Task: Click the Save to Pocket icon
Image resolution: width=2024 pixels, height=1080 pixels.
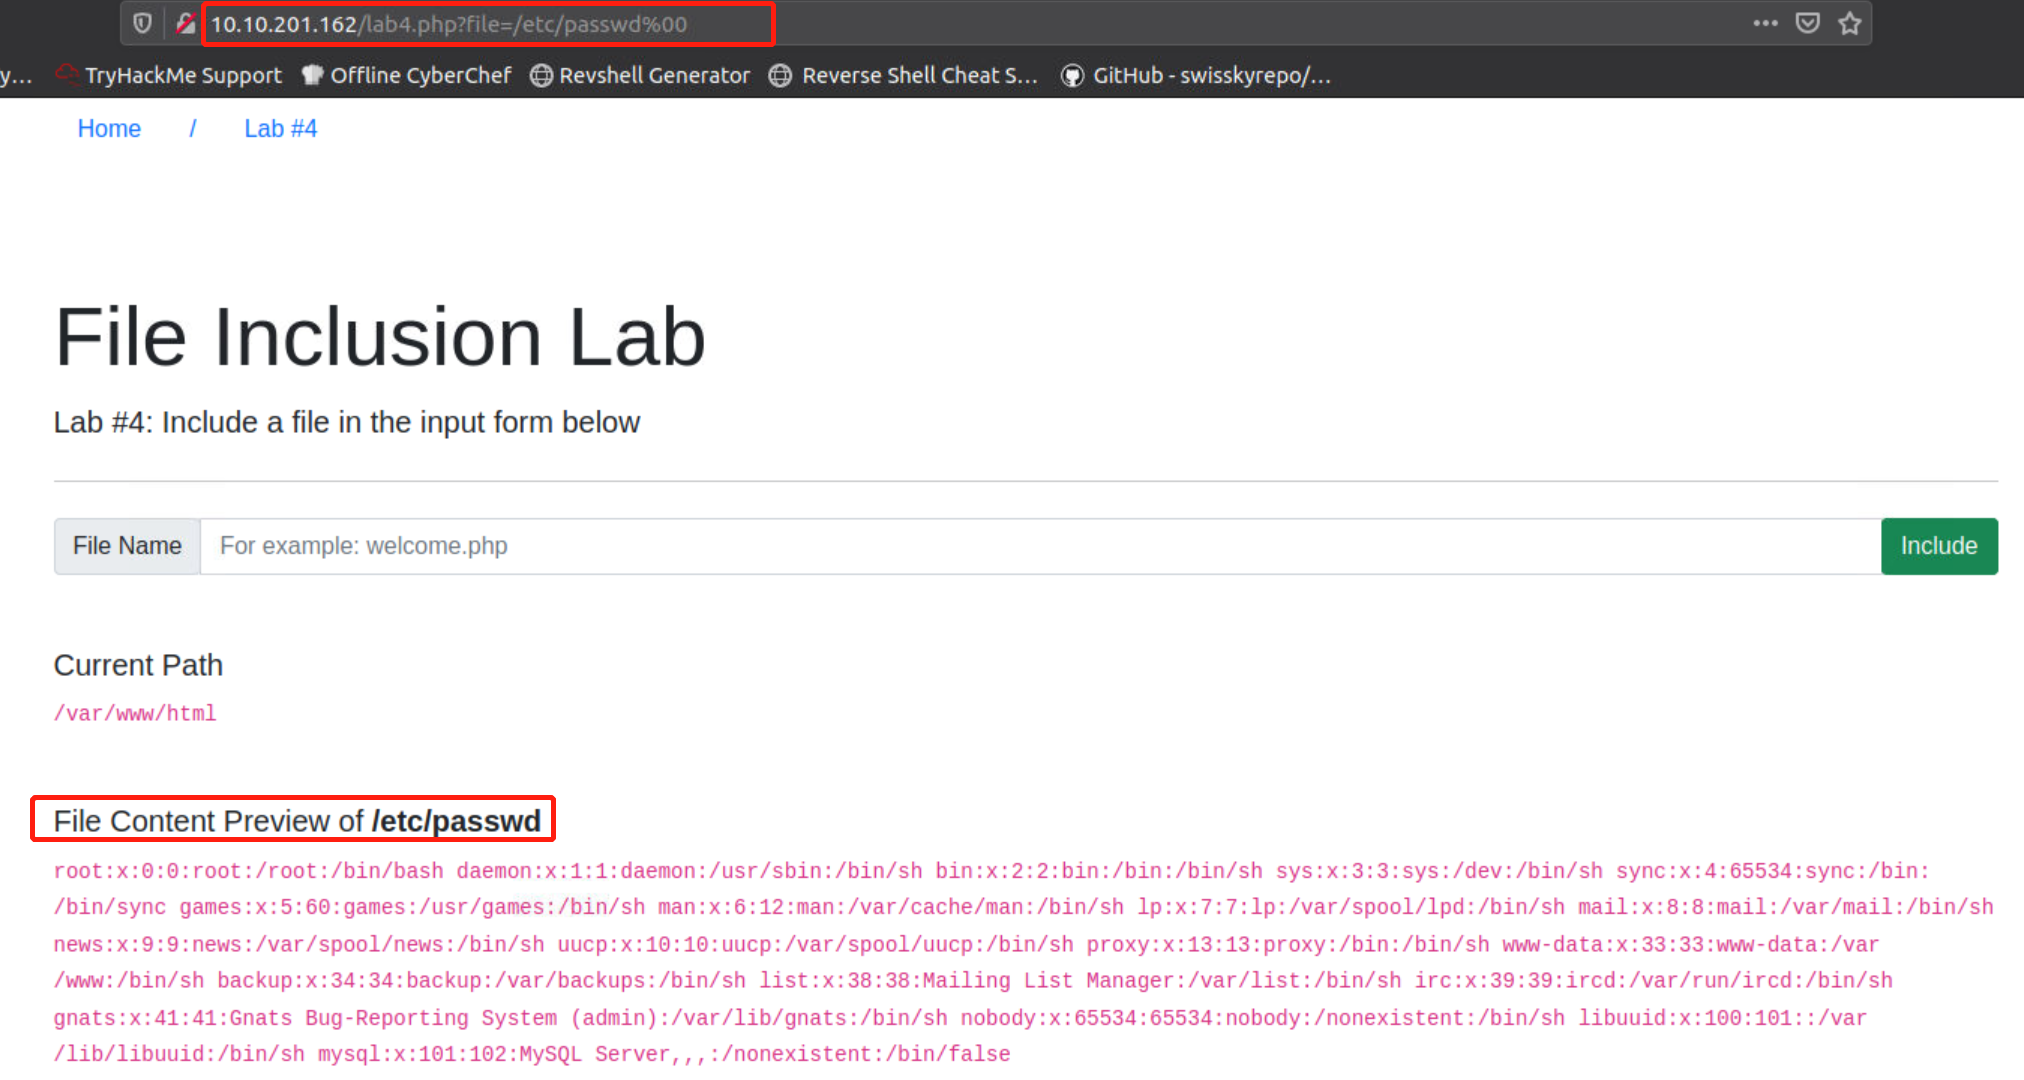Action: [x=1807, y=23]
